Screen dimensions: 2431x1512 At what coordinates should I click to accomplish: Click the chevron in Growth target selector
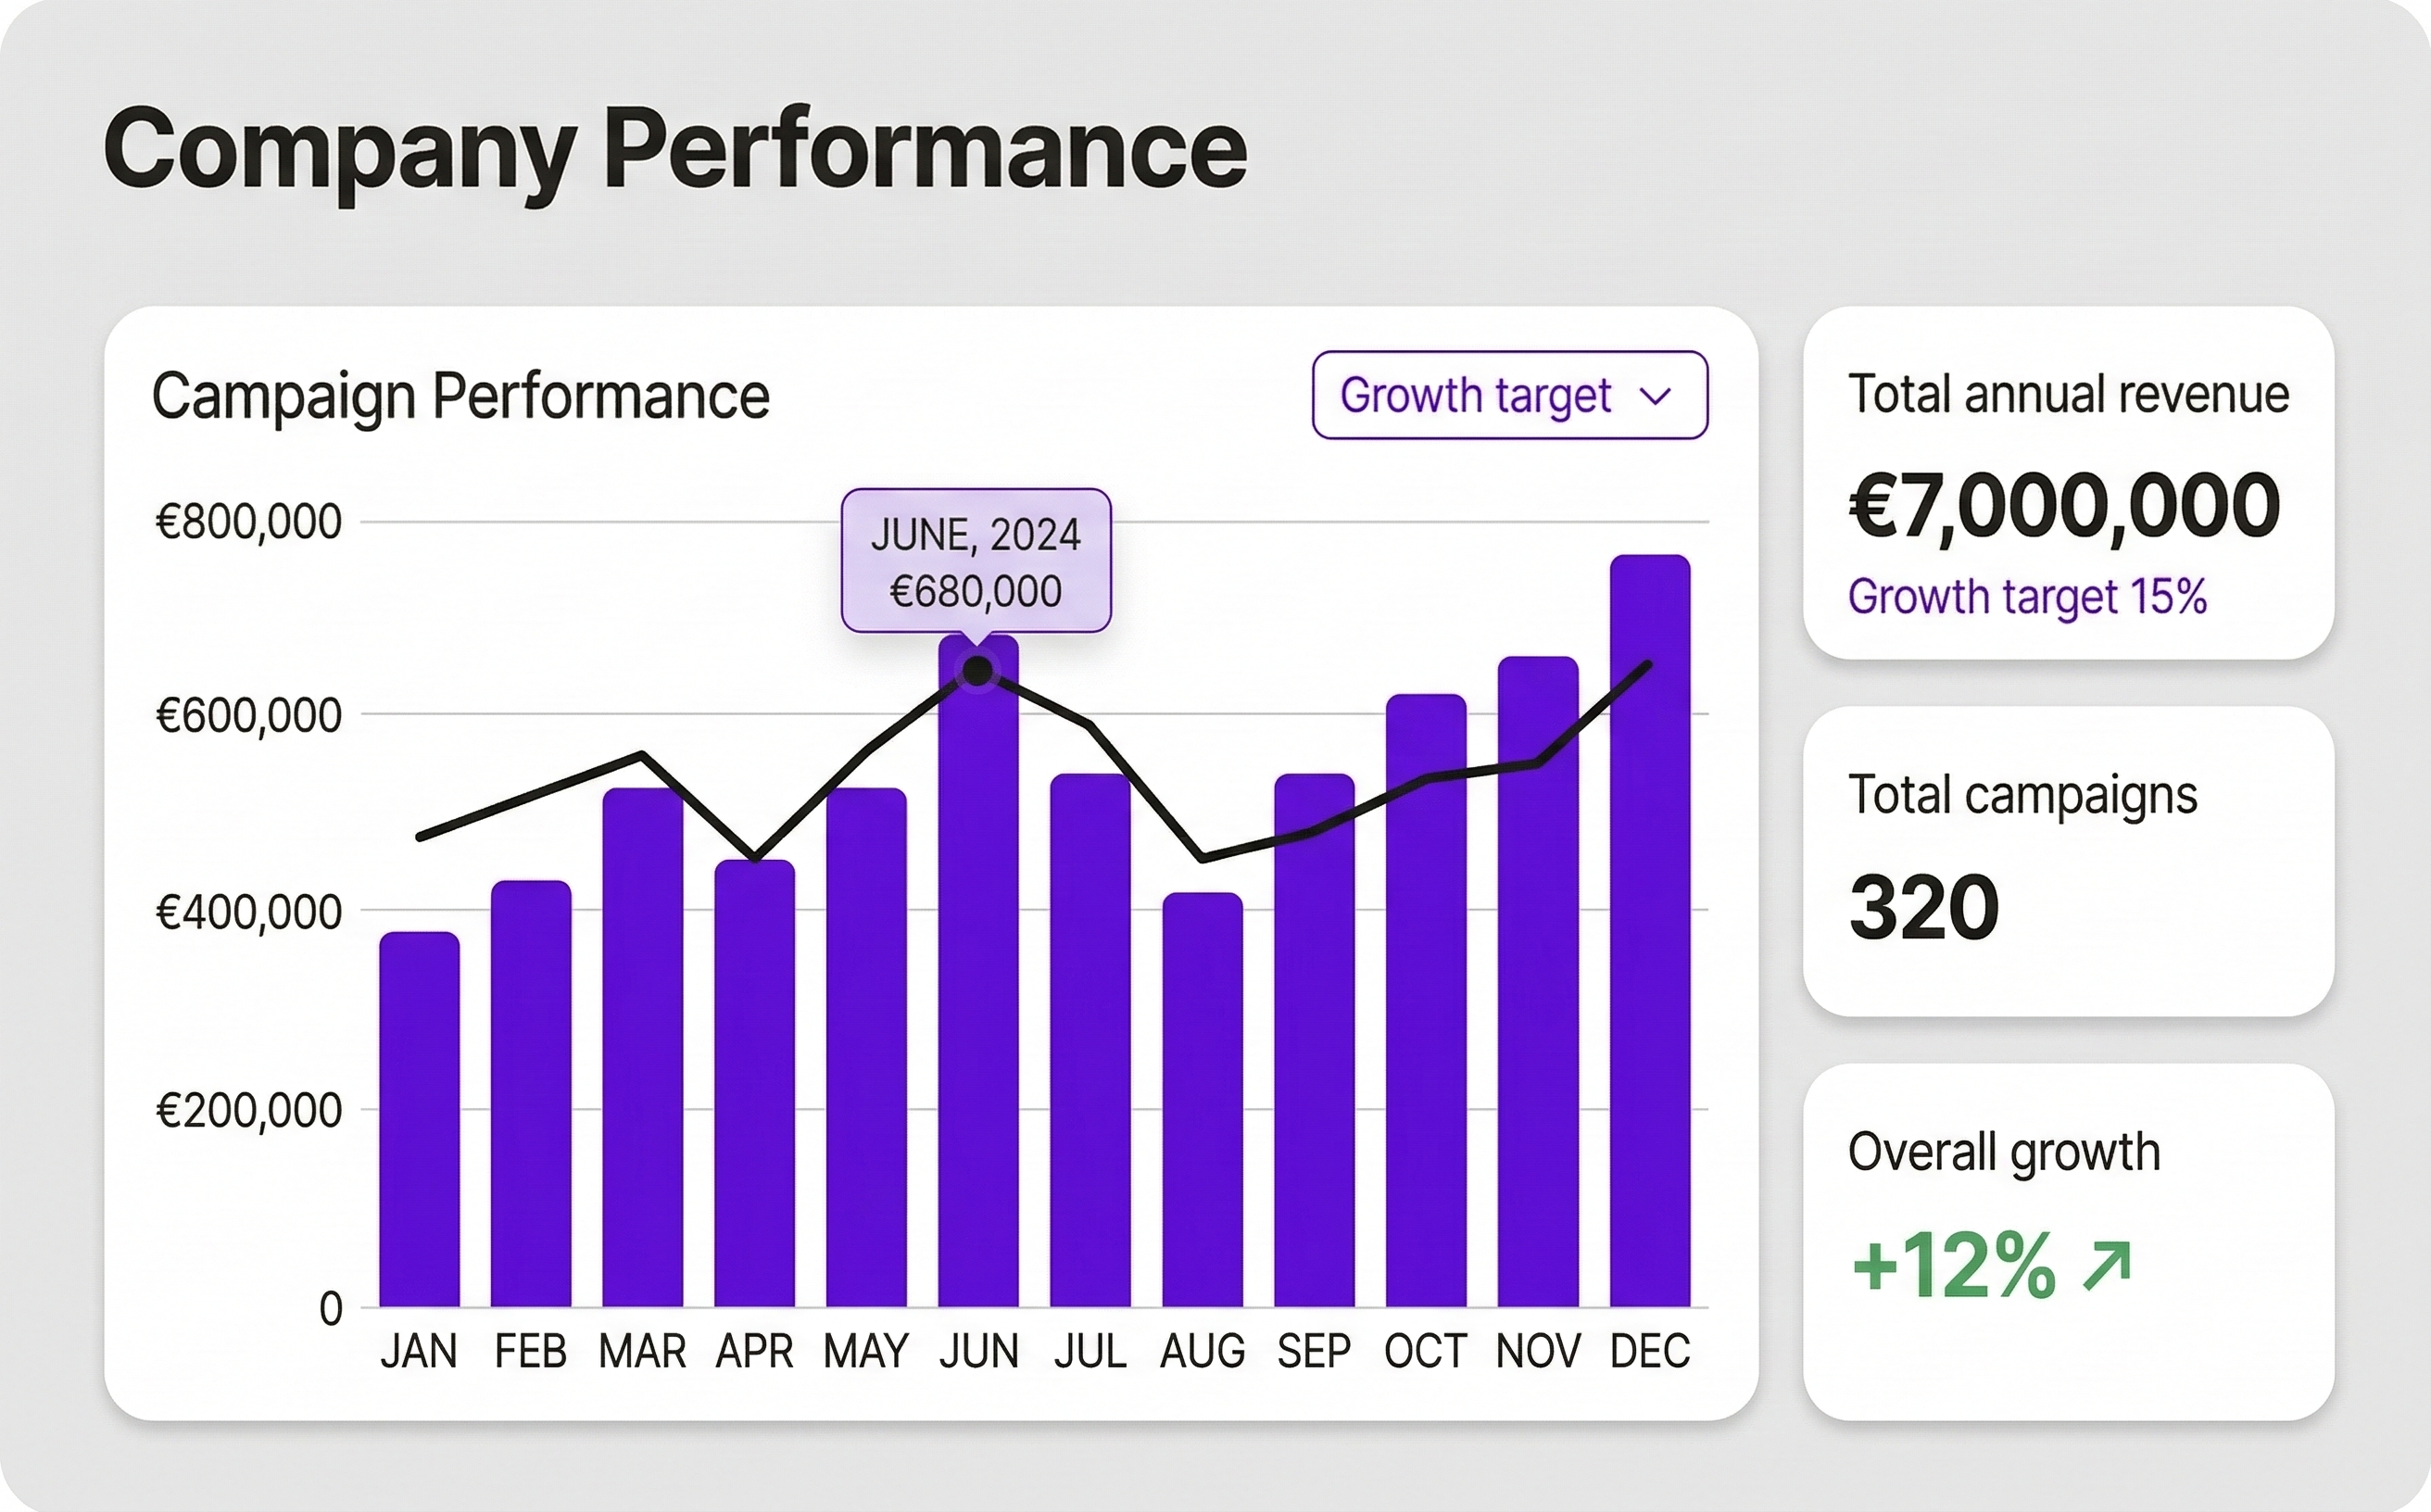(x=1656, y=397)
